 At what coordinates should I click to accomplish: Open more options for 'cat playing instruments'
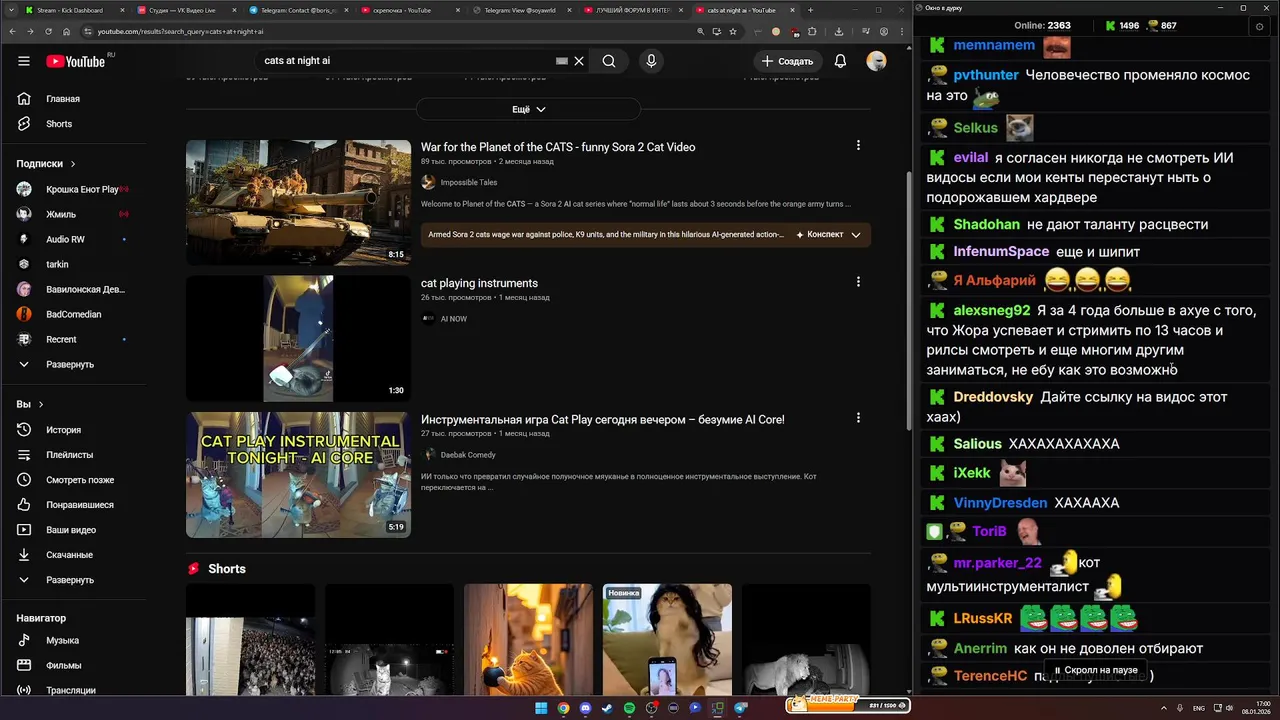tap(858, 282)
